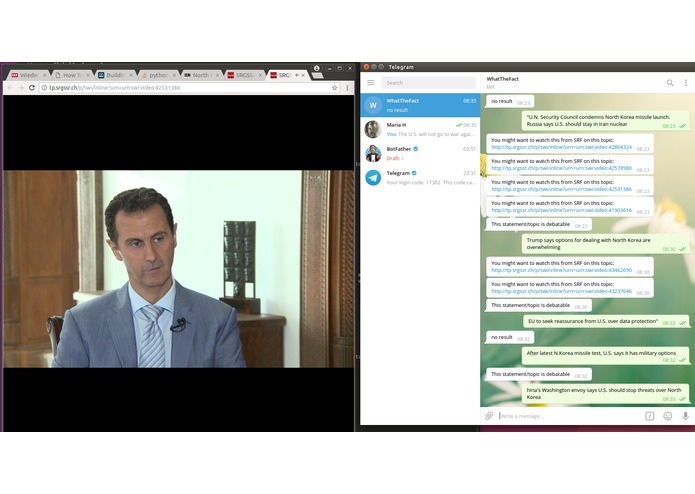Open SRF link ending video:42578980
The height and width of the screenshot is (494, 695).
tap(561, 168)
